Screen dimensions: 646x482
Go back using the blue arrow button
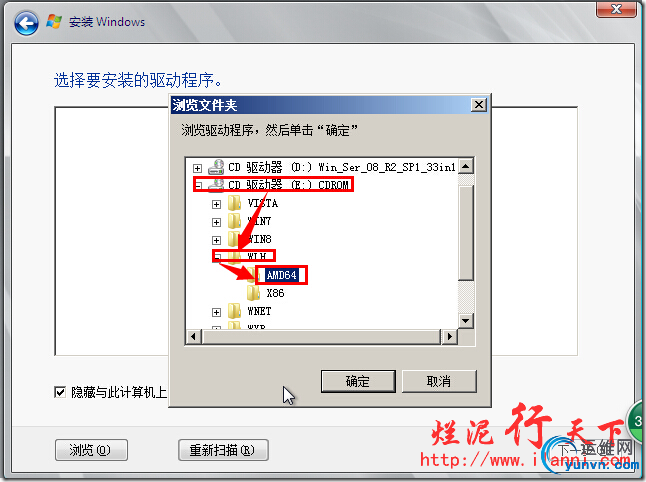[26, 23]
